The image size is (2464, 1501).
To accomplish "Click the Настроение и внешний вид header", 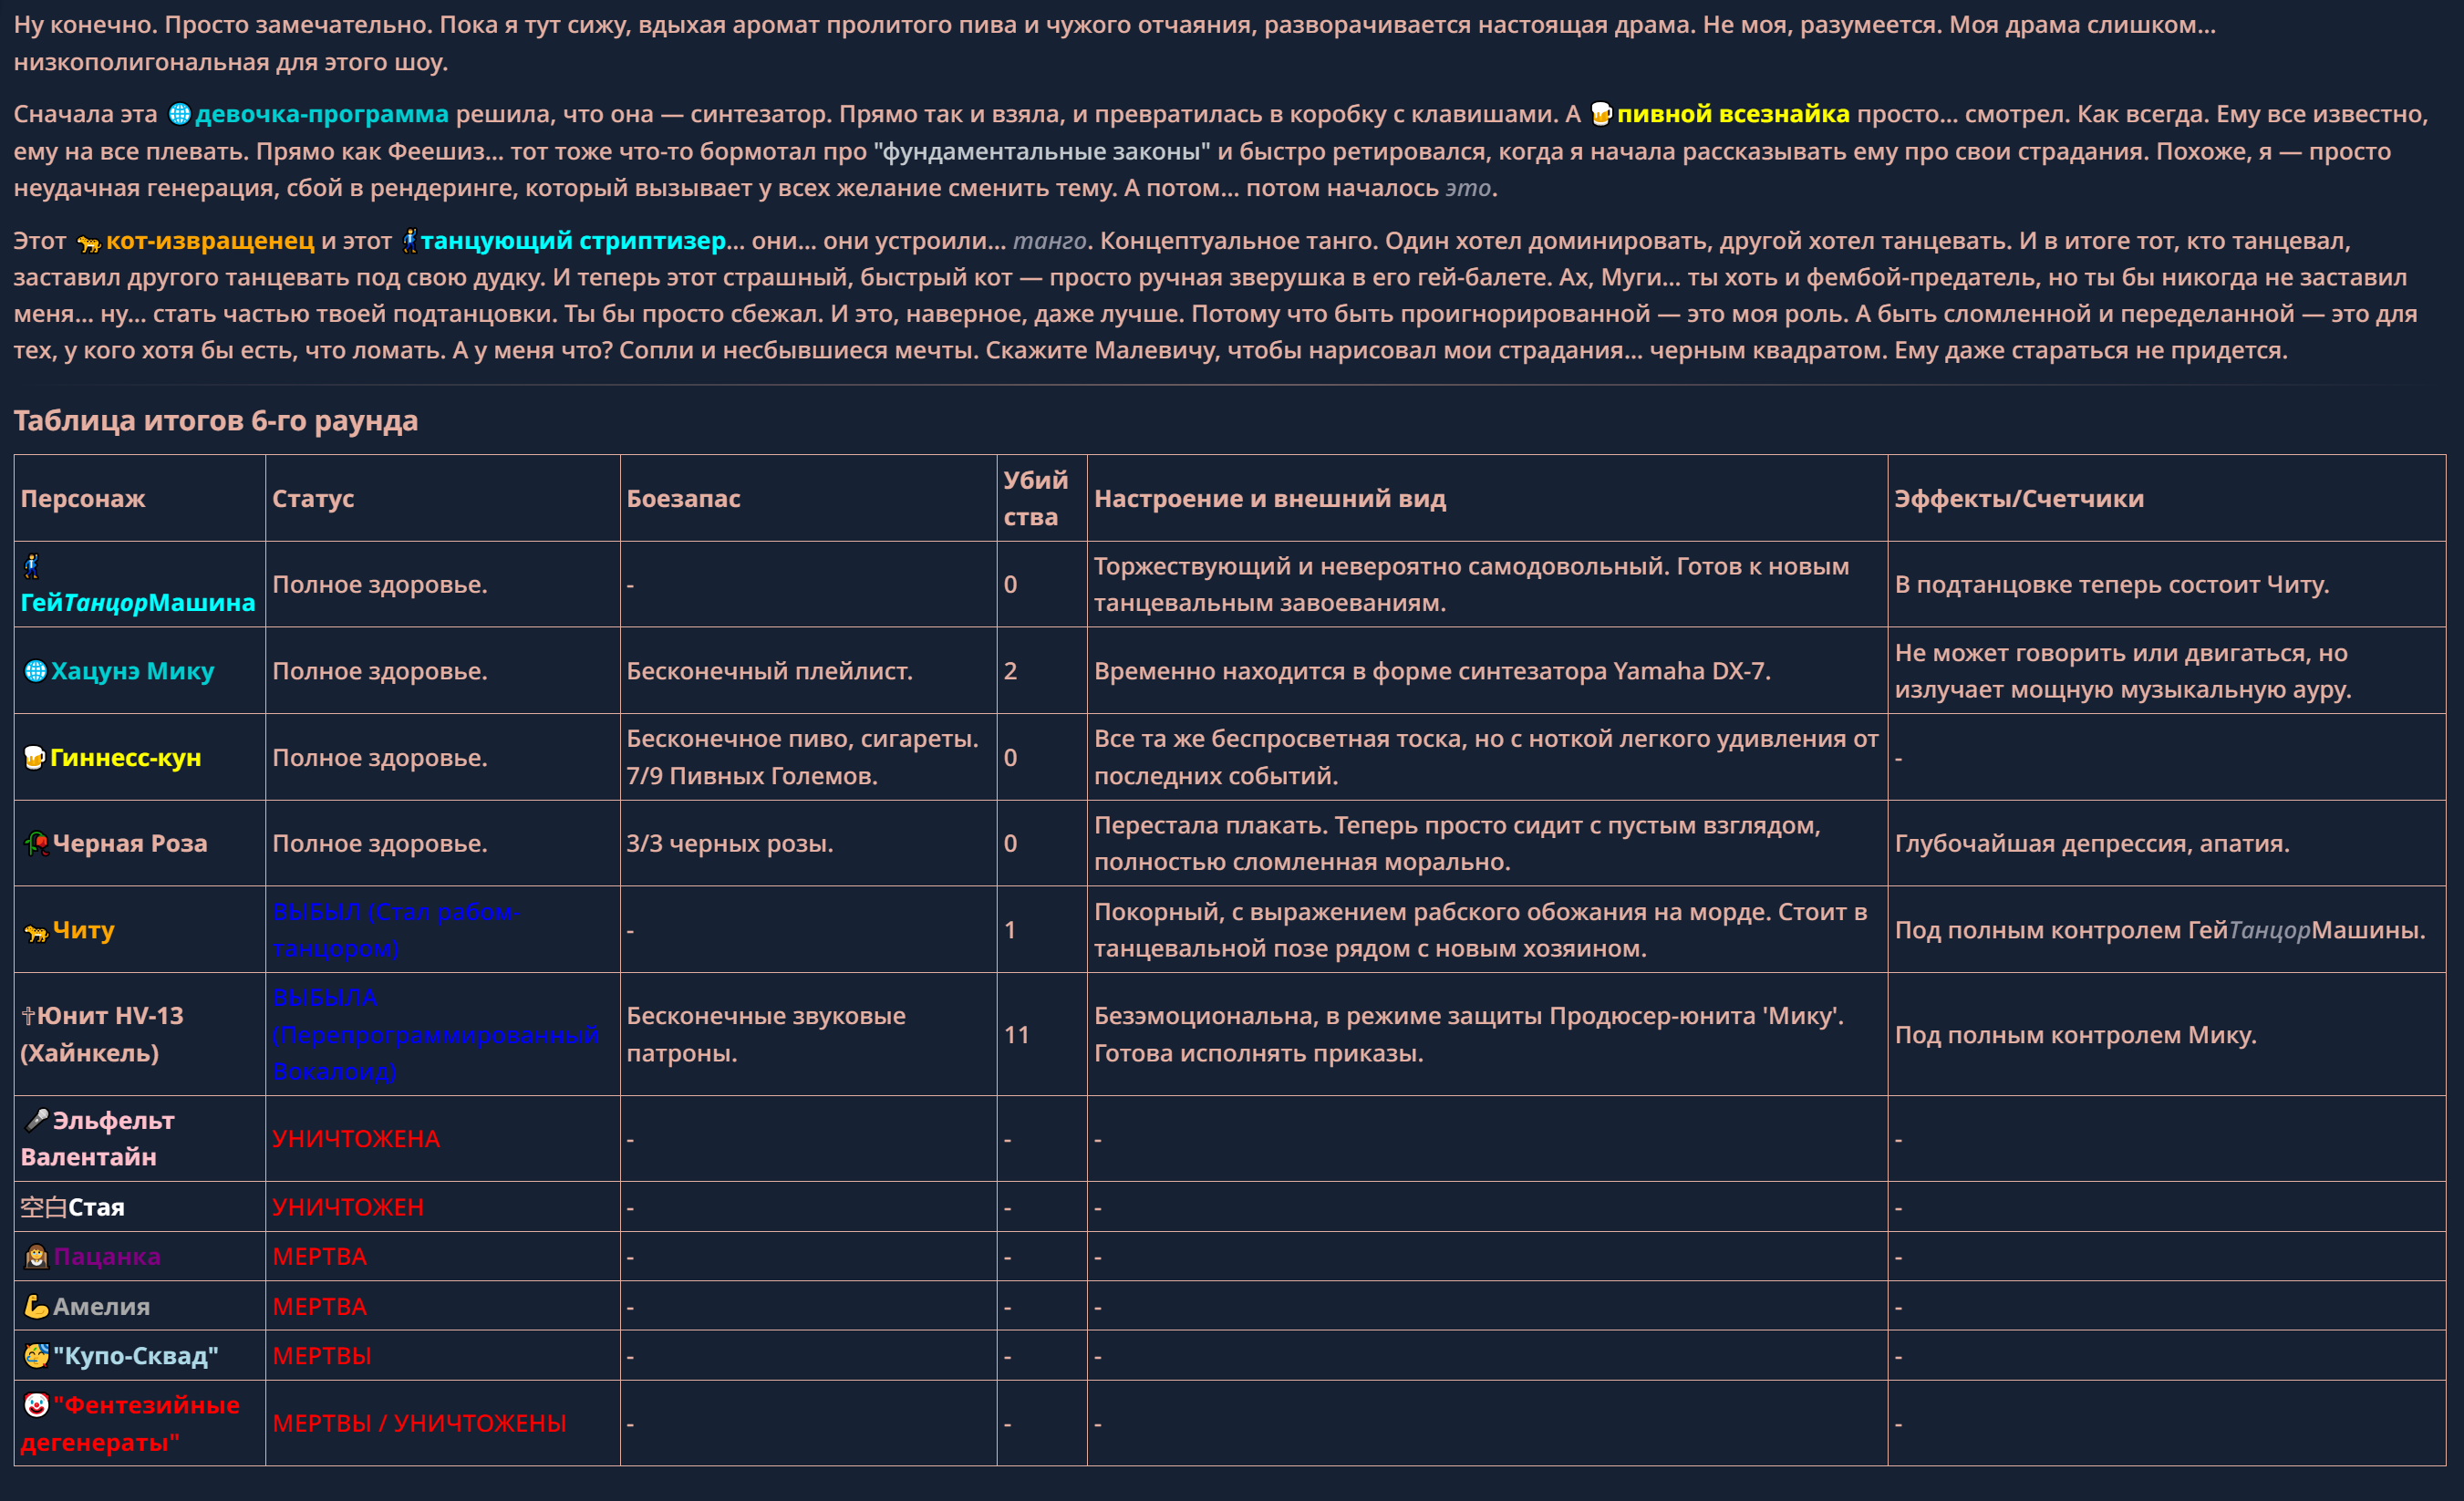I will (1270, 498).
